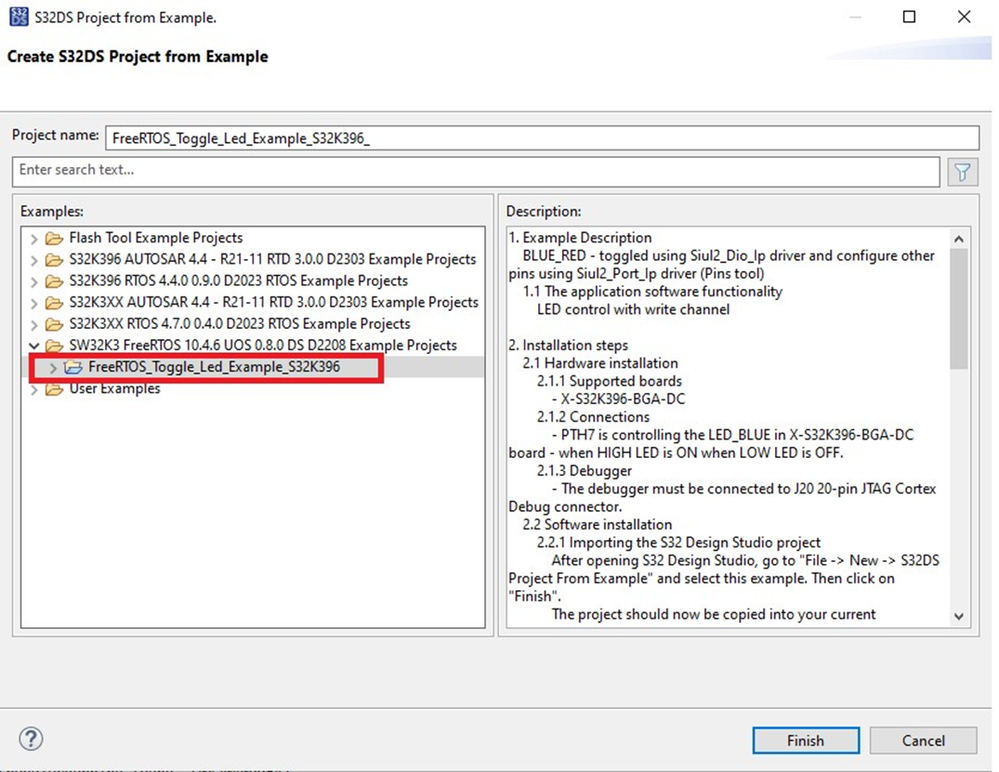Click description scrollbar up arrow

959,239
